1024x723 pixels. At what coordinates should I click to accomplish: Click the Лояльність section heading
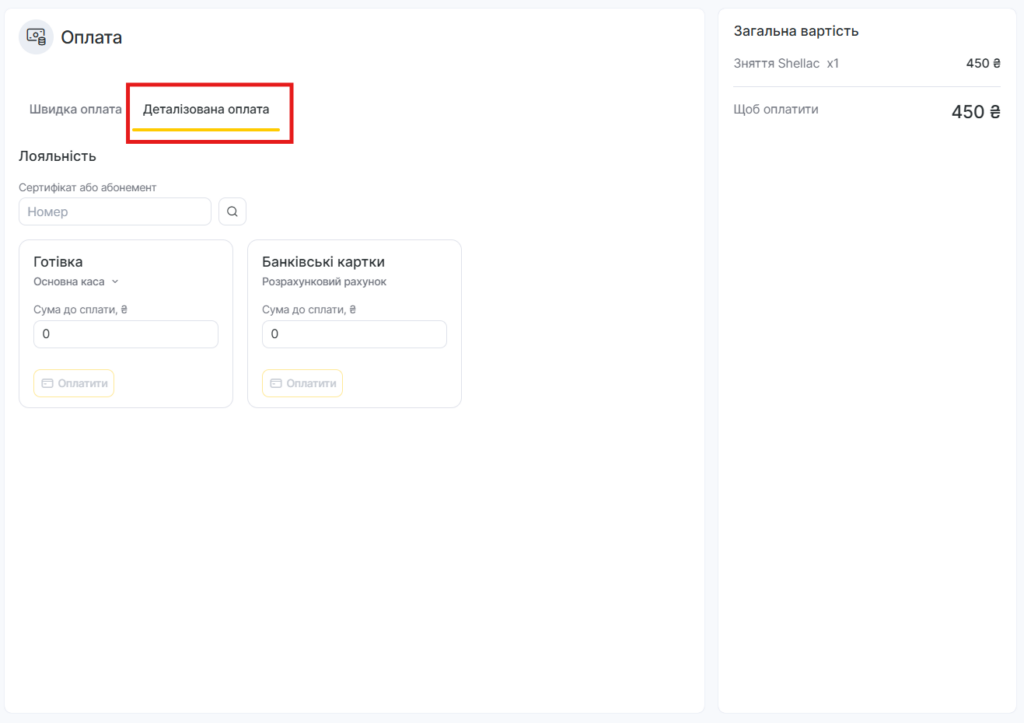[57, 156]
